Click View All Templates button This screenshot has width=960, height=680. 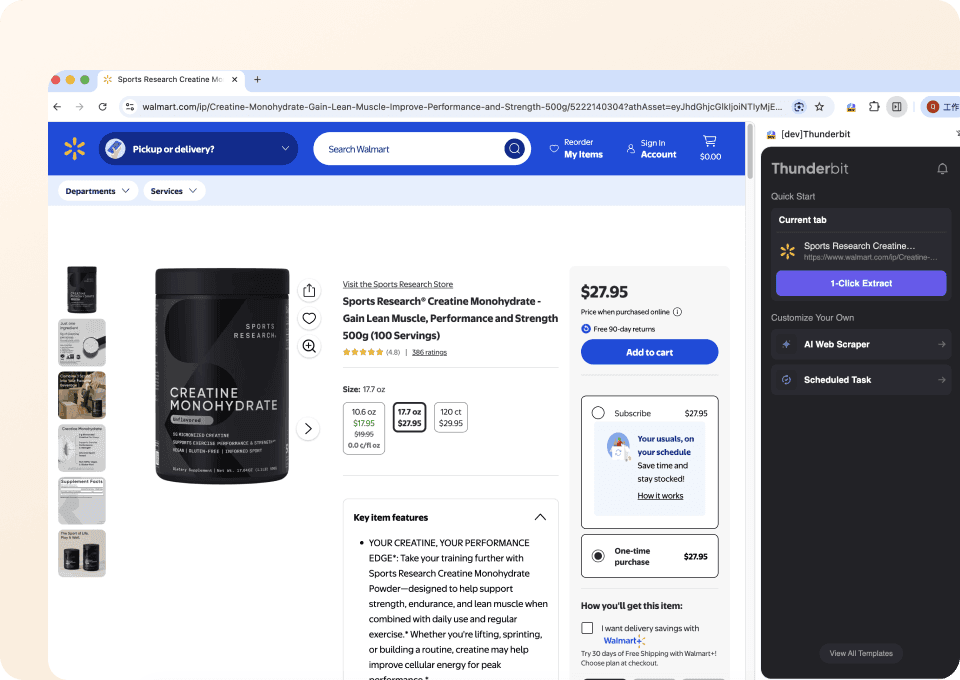861,653
